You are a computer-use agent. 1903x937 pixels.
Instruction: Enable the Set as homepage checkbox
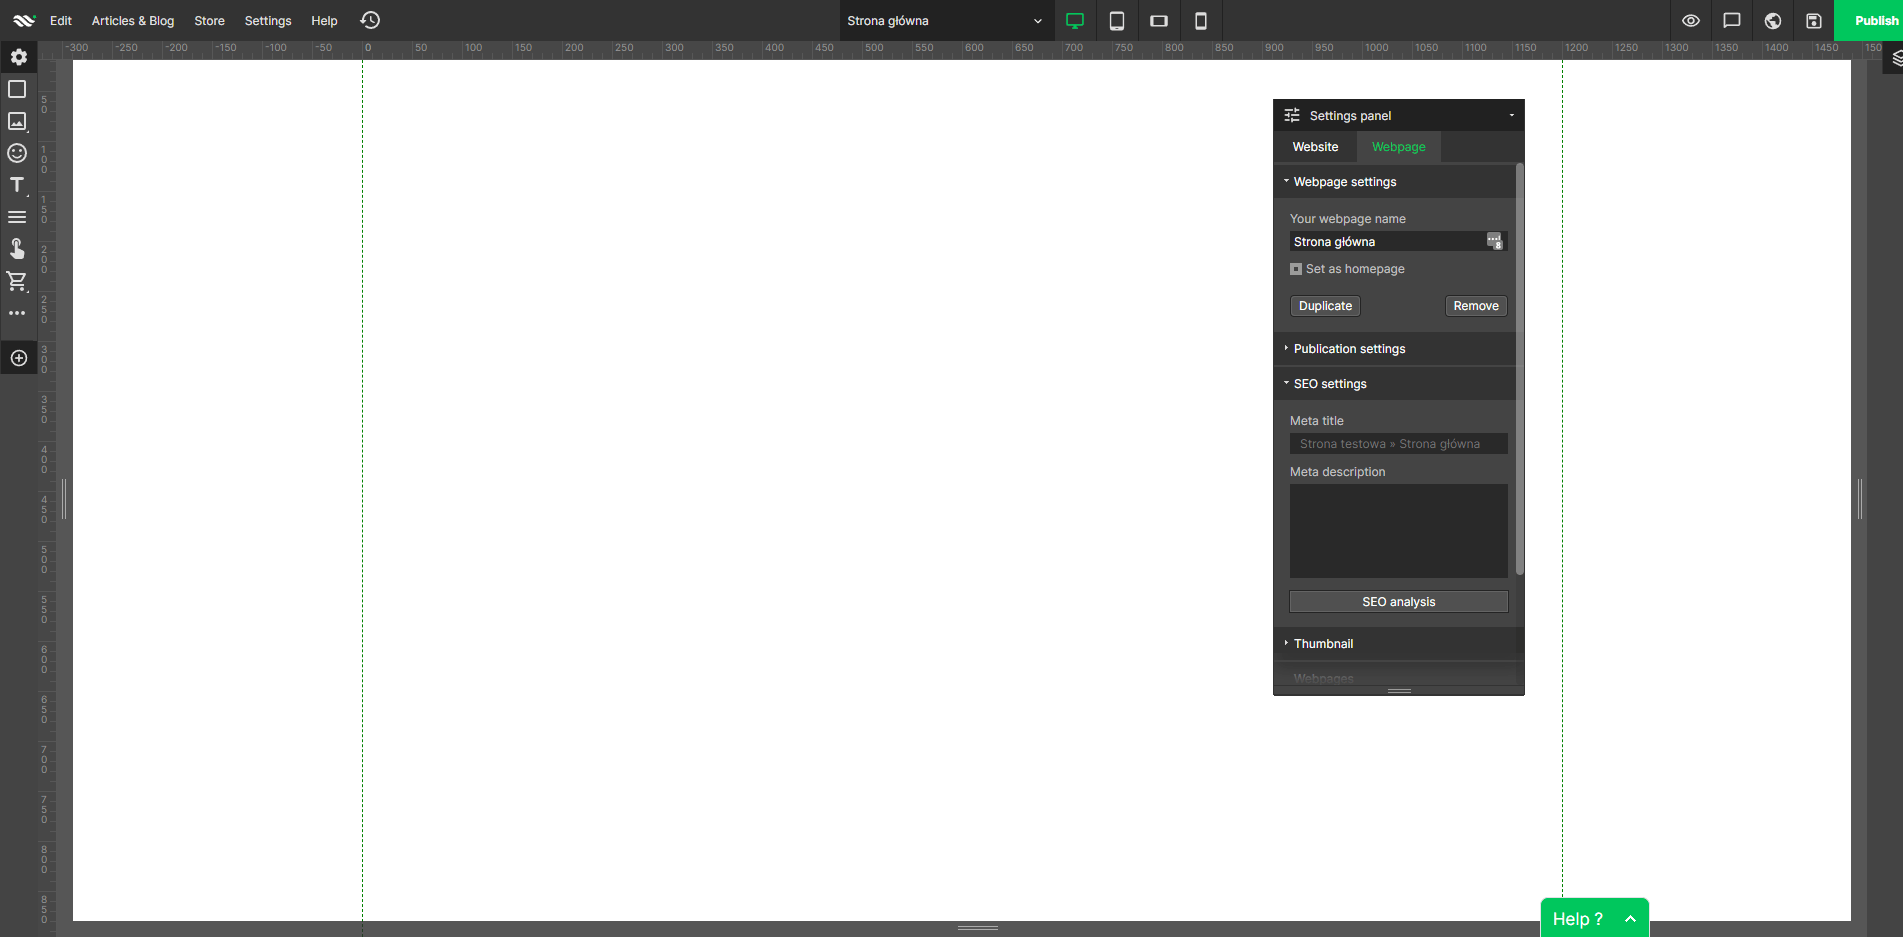[x=1296, y=268]
